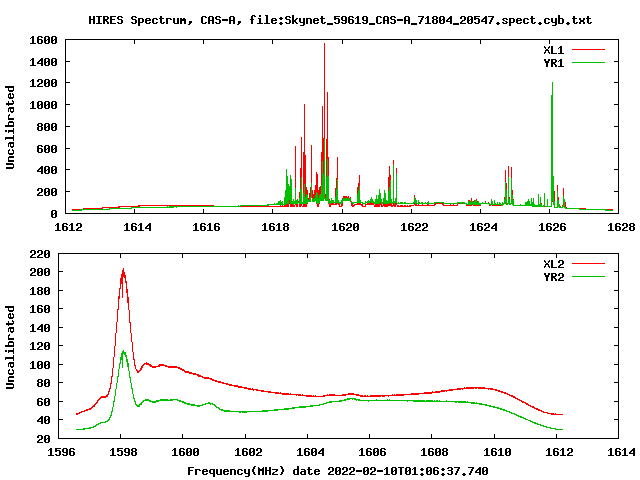
Task: Click the upper plot Uncalibrated axis label
Action: point(10,127)
